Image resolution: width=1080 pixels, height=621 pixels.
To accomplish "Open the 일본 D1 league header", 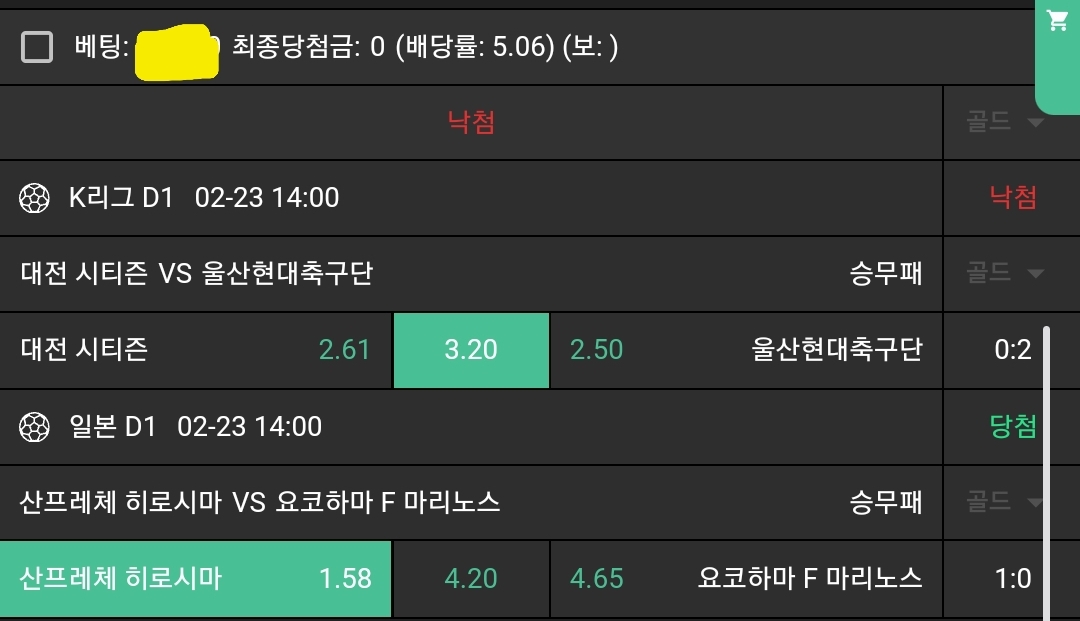I will point(196,427).
